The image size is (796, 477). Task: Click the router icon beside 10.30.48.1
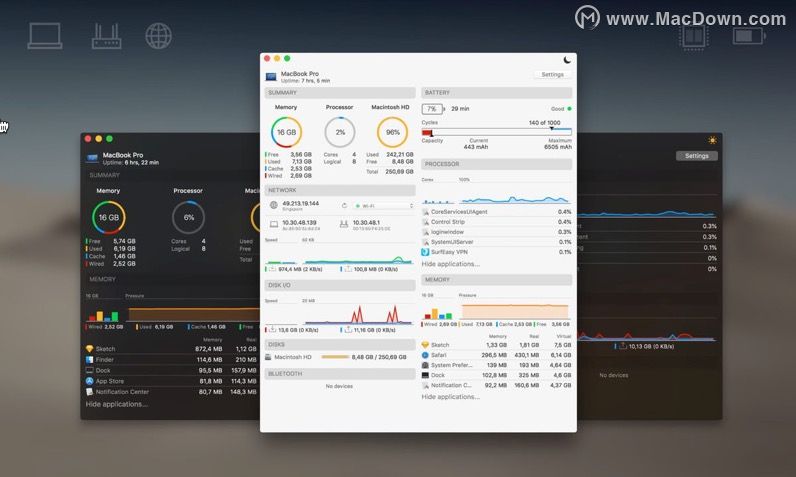pos(344,224)
